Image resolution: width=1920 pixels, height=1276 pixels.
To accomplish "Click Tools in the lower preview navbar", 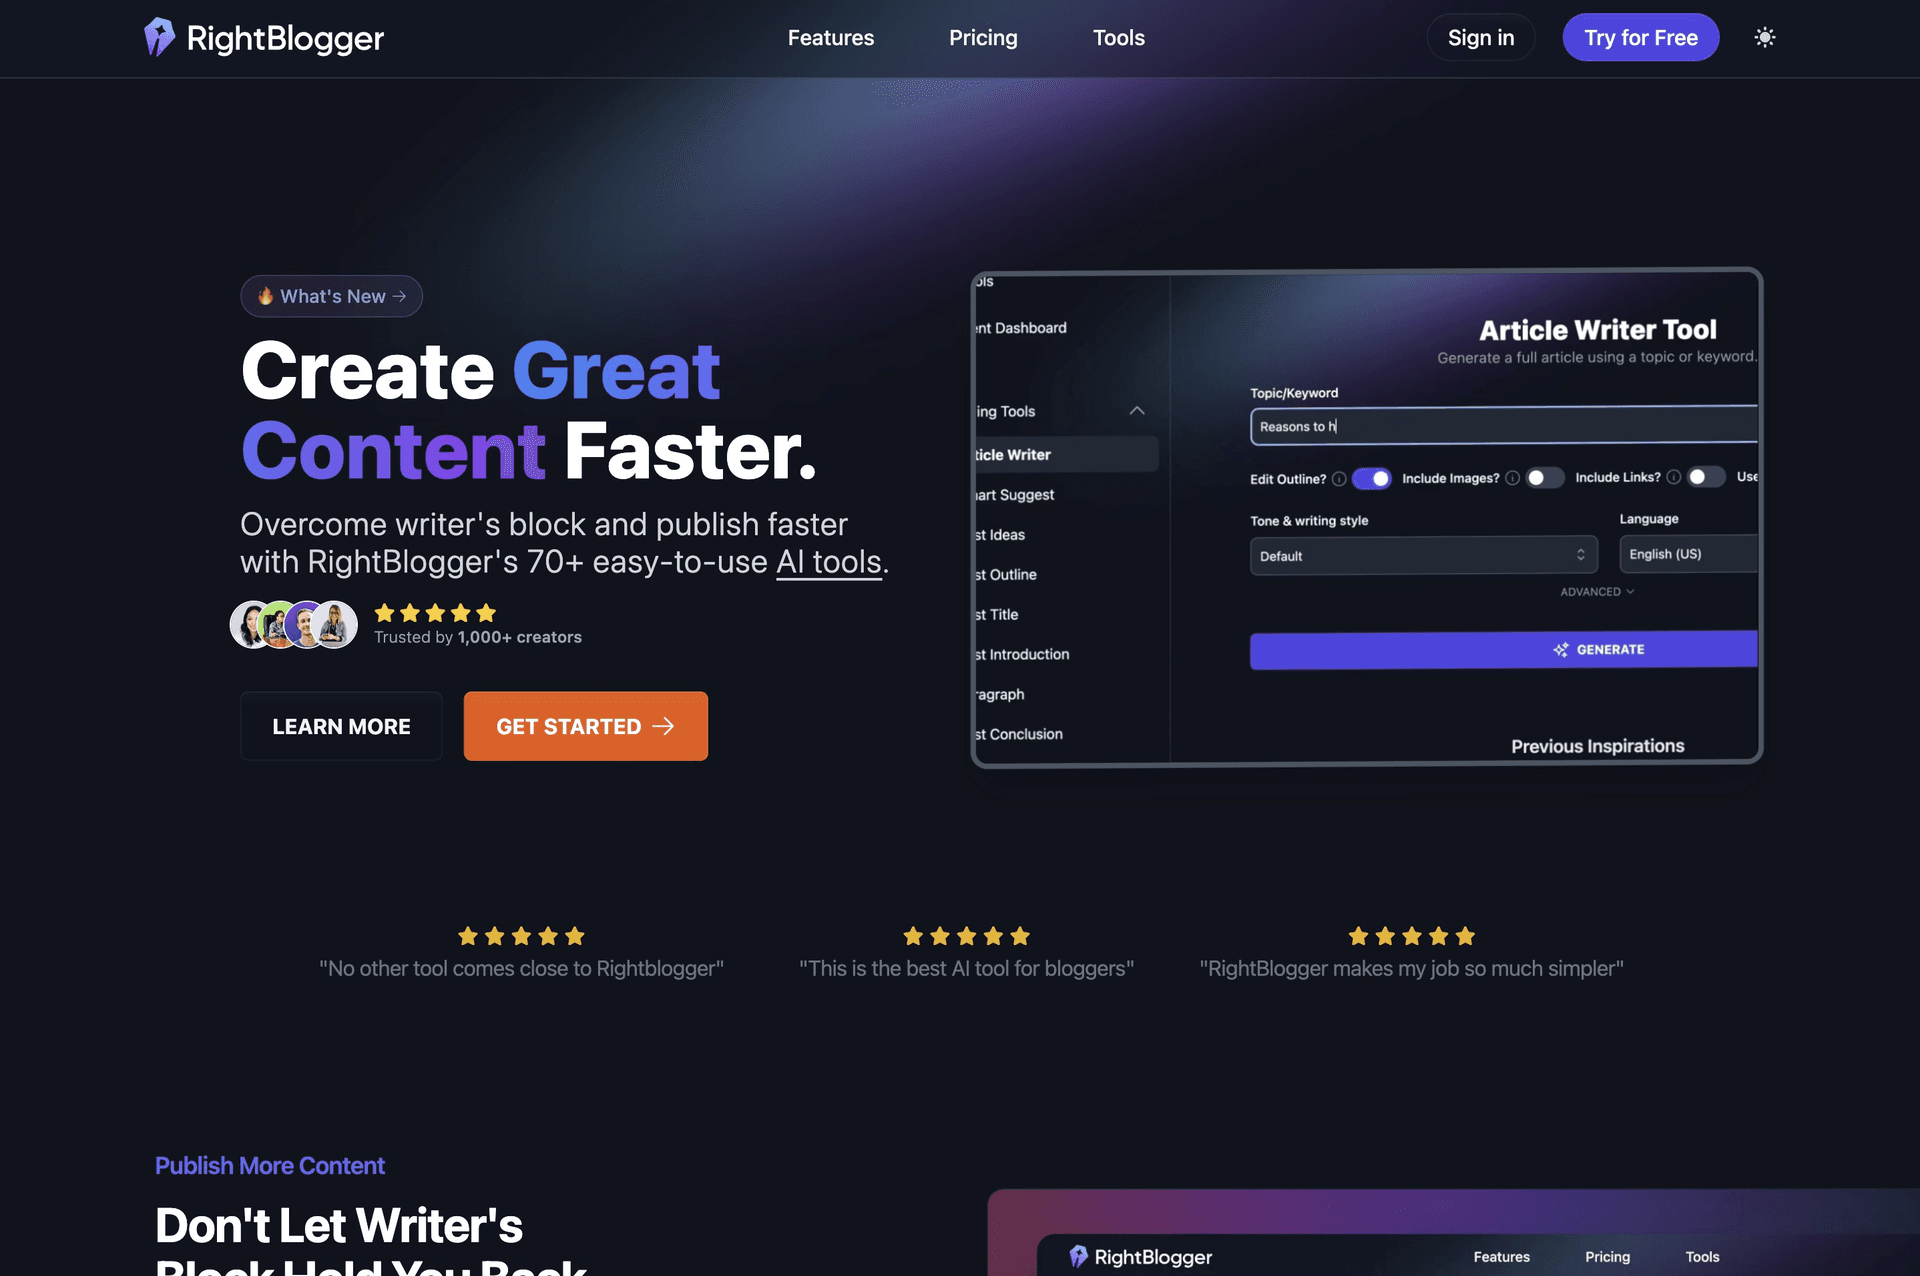I will [x=1702, y=1257].
